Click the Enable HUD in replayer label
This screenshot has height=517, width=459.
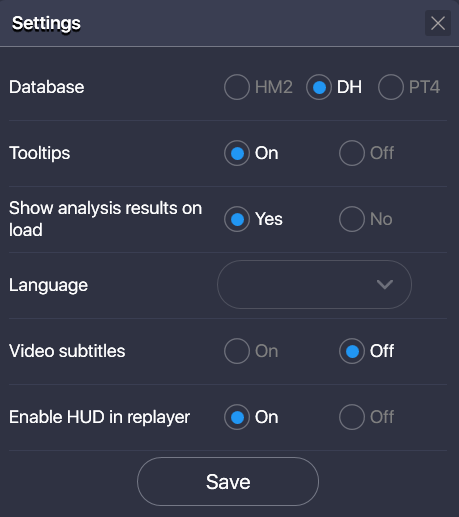click(99, 417)
